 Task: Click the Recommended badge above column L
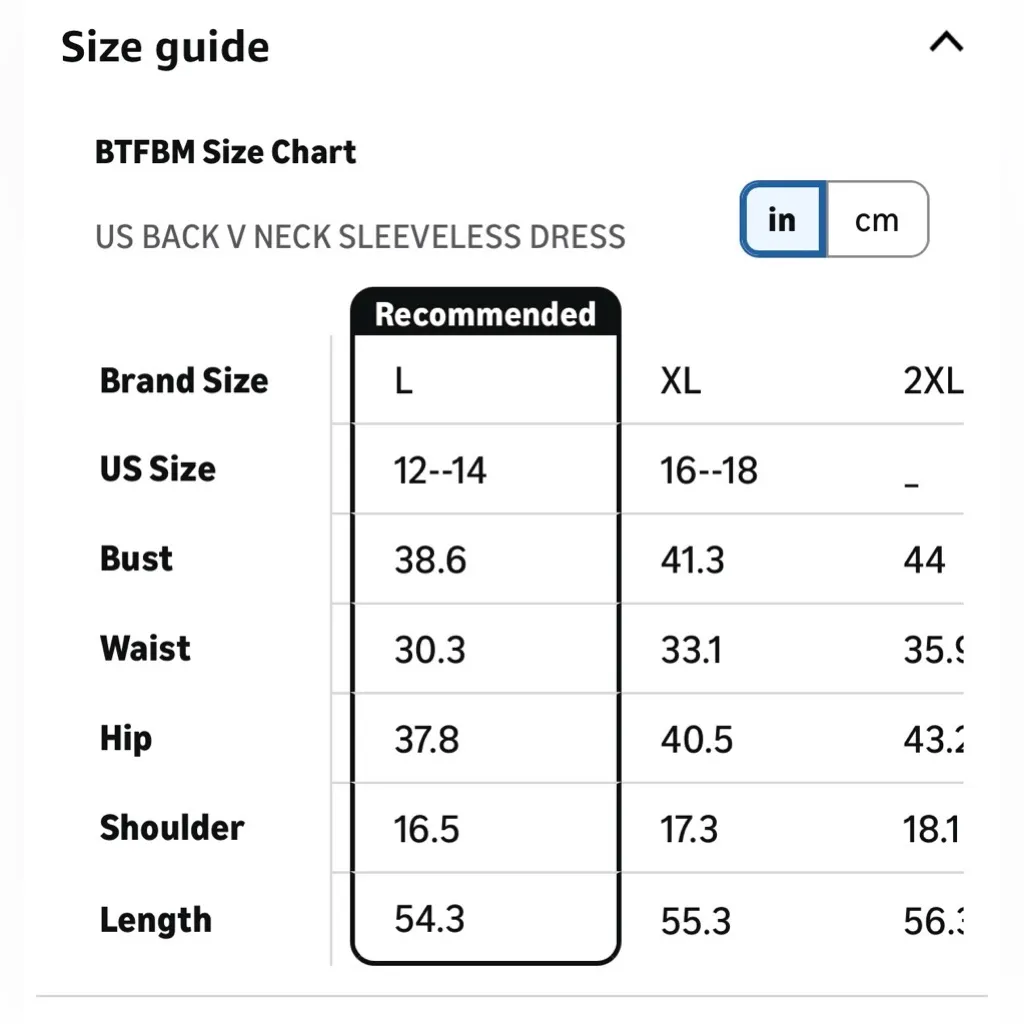[x=485, y=314]
